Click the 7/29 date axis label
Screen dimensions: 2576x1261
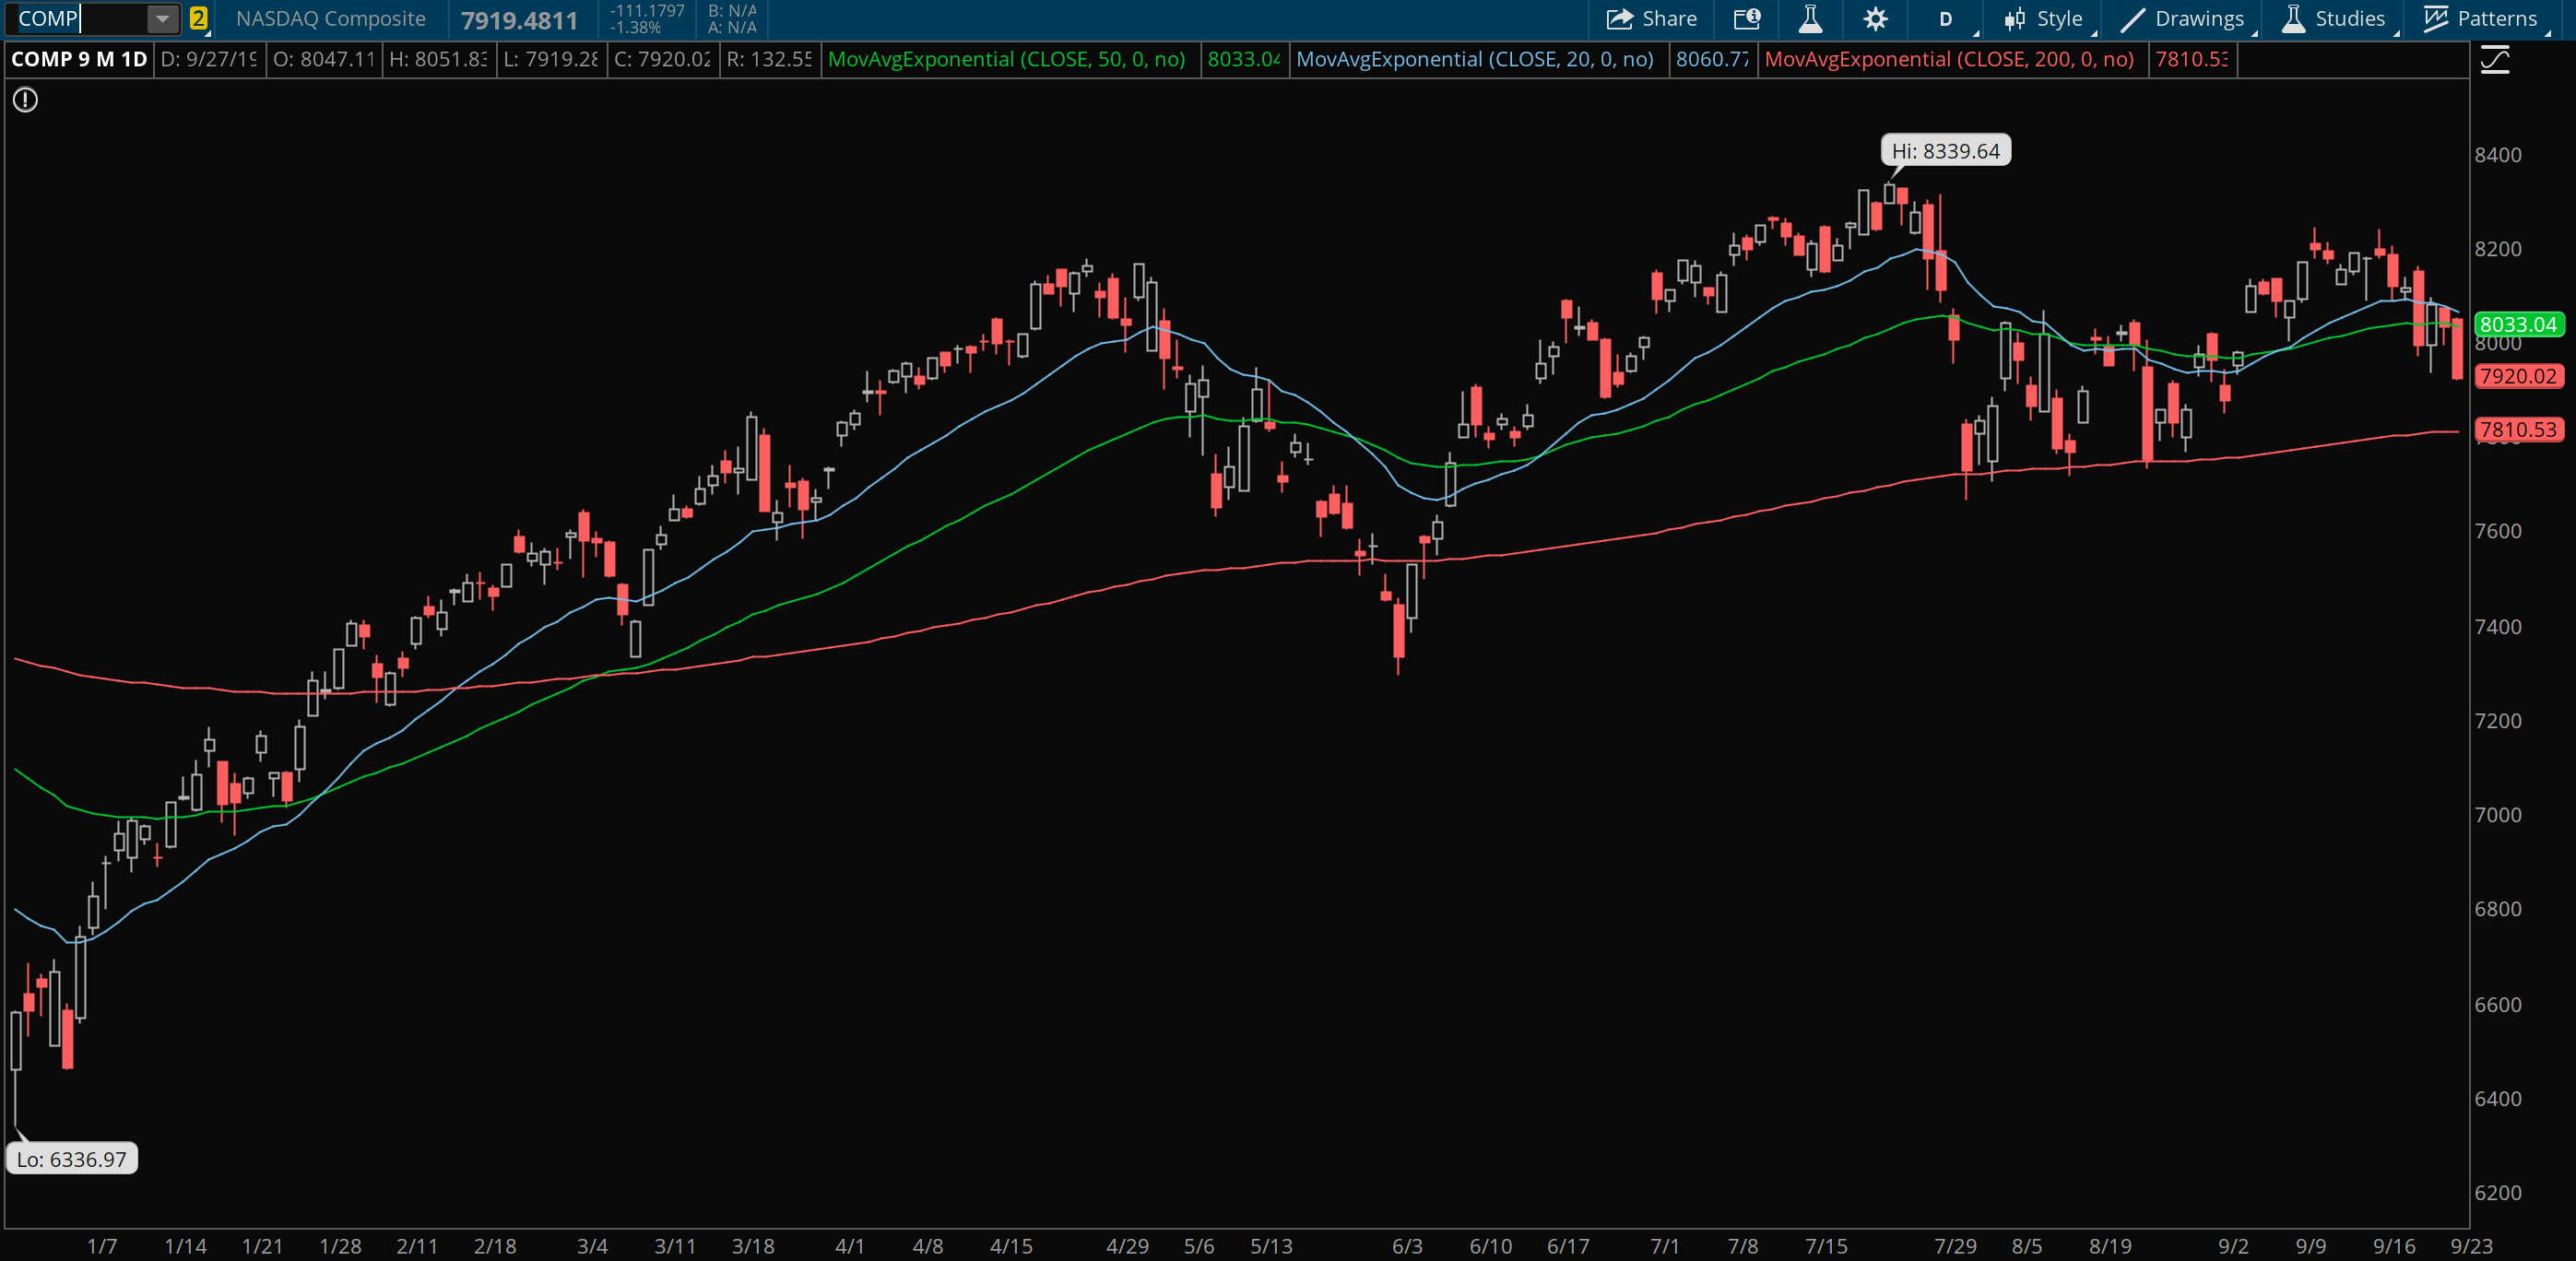point(1955,1246)
